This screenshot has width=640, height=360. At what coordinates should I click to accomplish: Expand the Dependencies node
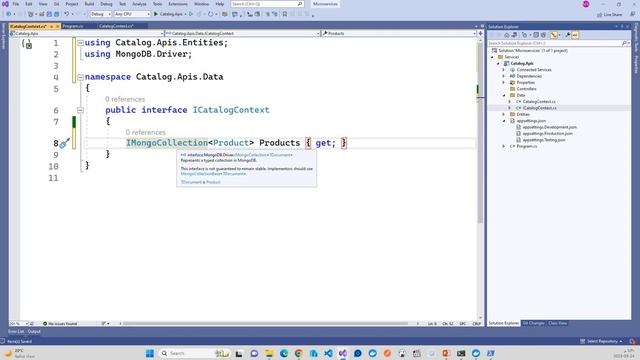pos(504,76)
